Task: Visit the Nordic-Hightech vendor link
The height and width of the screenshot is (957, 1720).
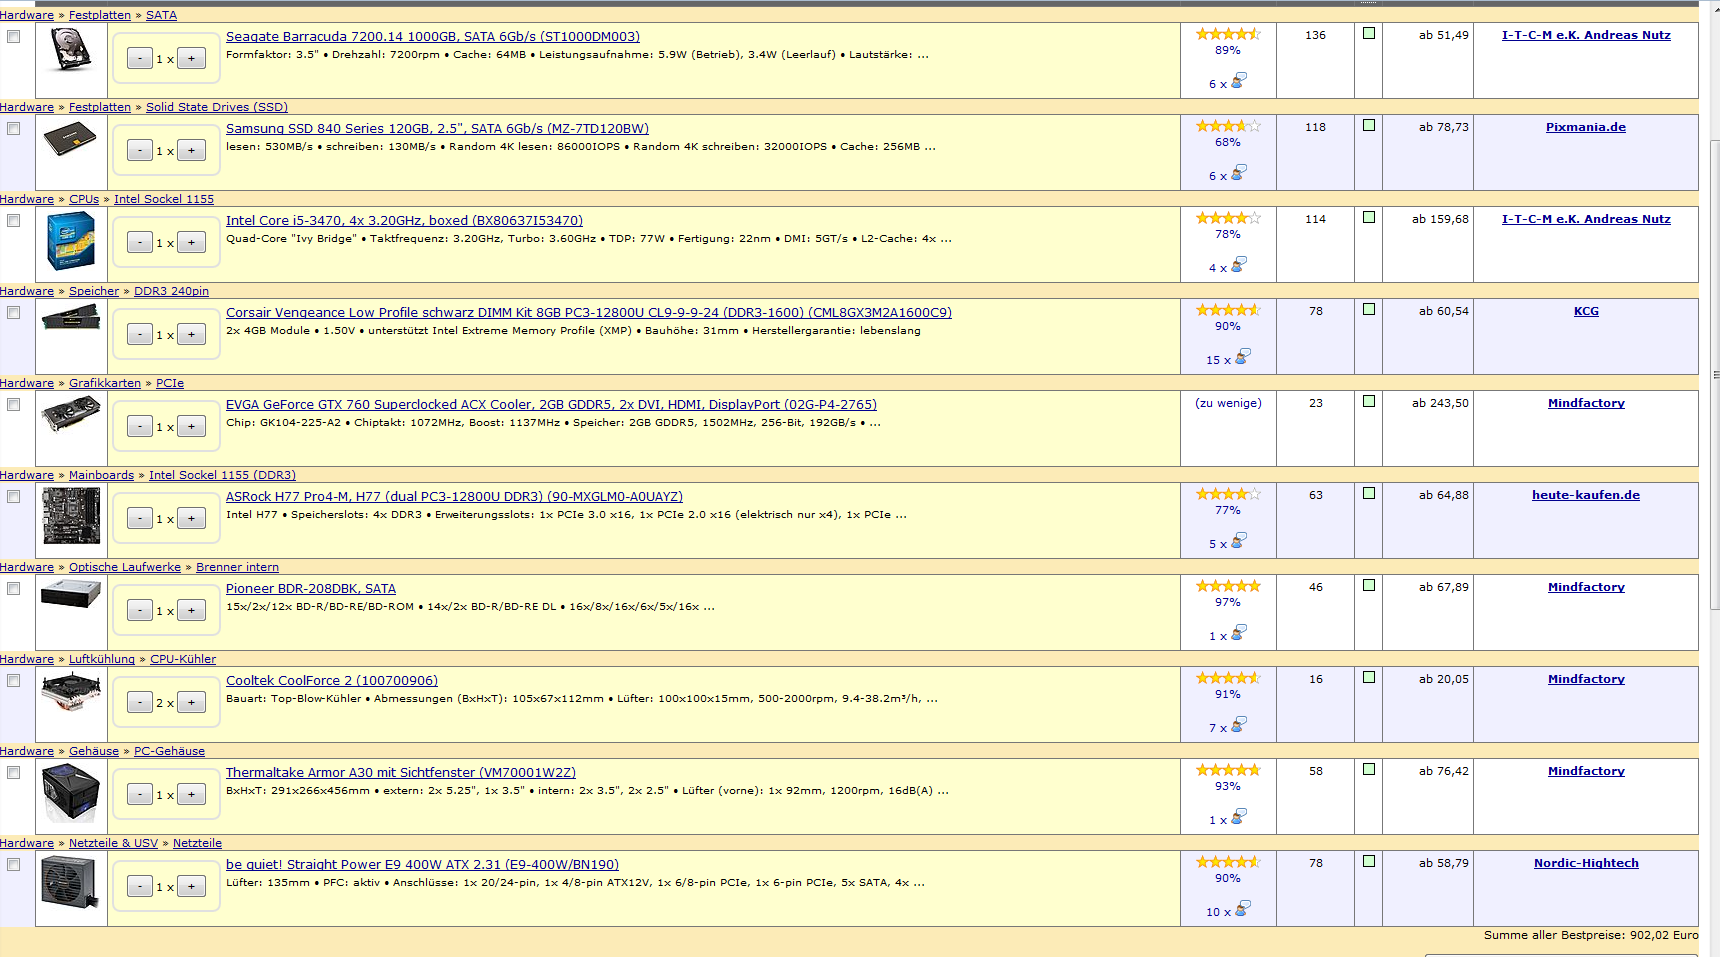Action: 1586,863
